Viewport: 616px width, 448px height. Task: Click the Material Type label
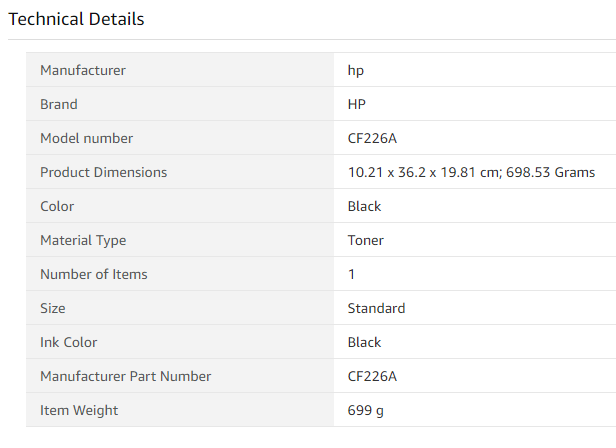click(83, 240)
